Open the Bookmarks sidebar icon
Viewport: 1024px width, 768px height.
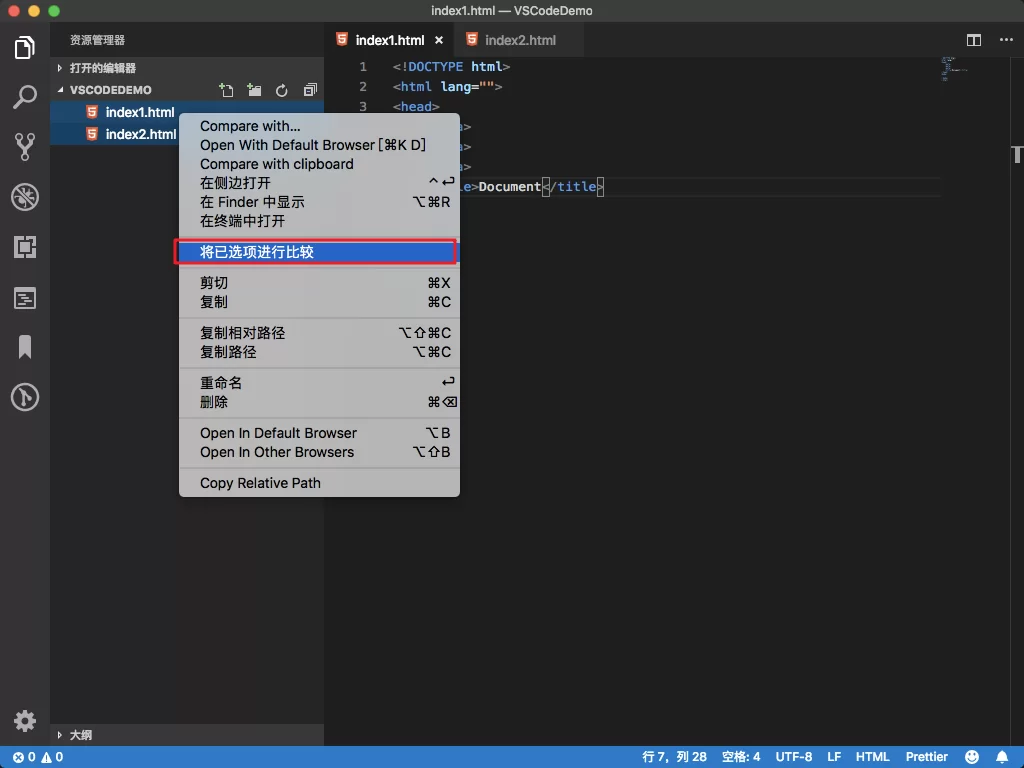pos(25,347)
